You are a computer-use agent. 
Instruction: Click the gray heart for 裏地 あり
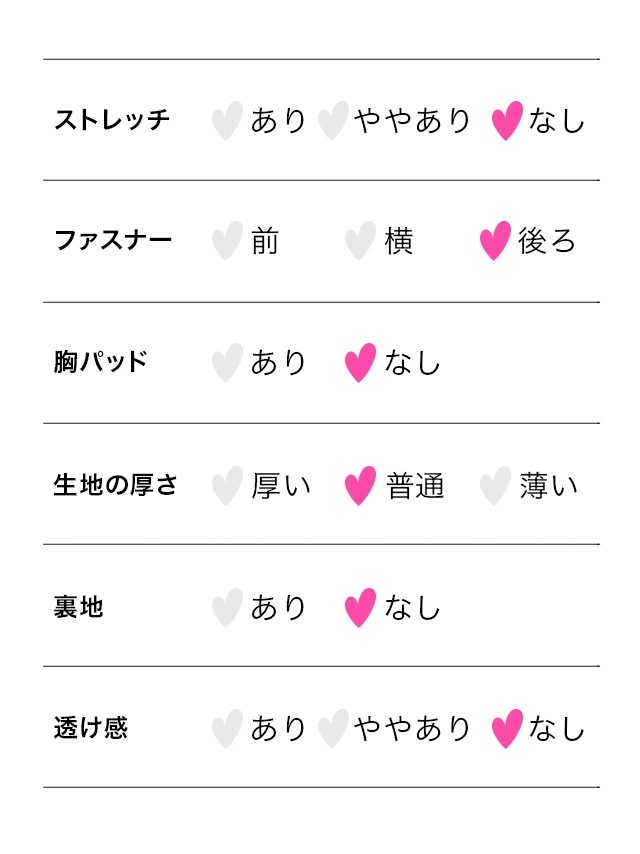tap(227, 608)
